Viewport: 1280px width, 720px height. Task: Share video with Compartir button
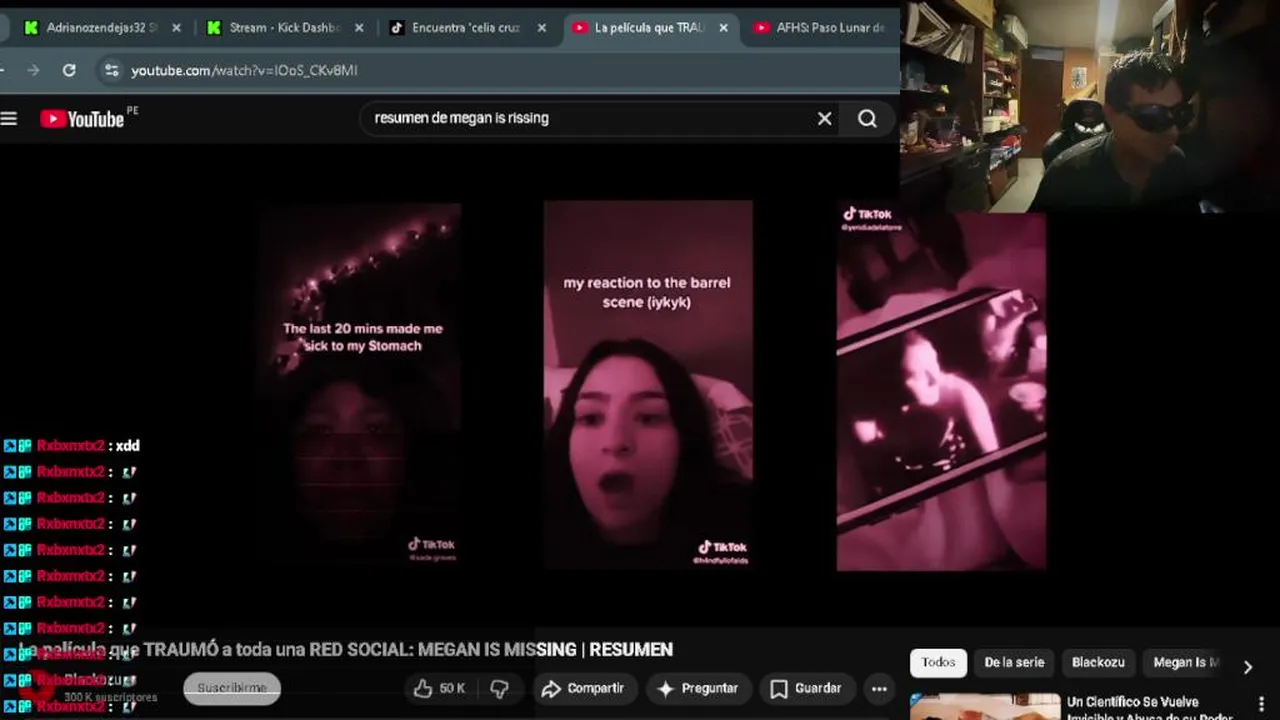tap(583, 688)
